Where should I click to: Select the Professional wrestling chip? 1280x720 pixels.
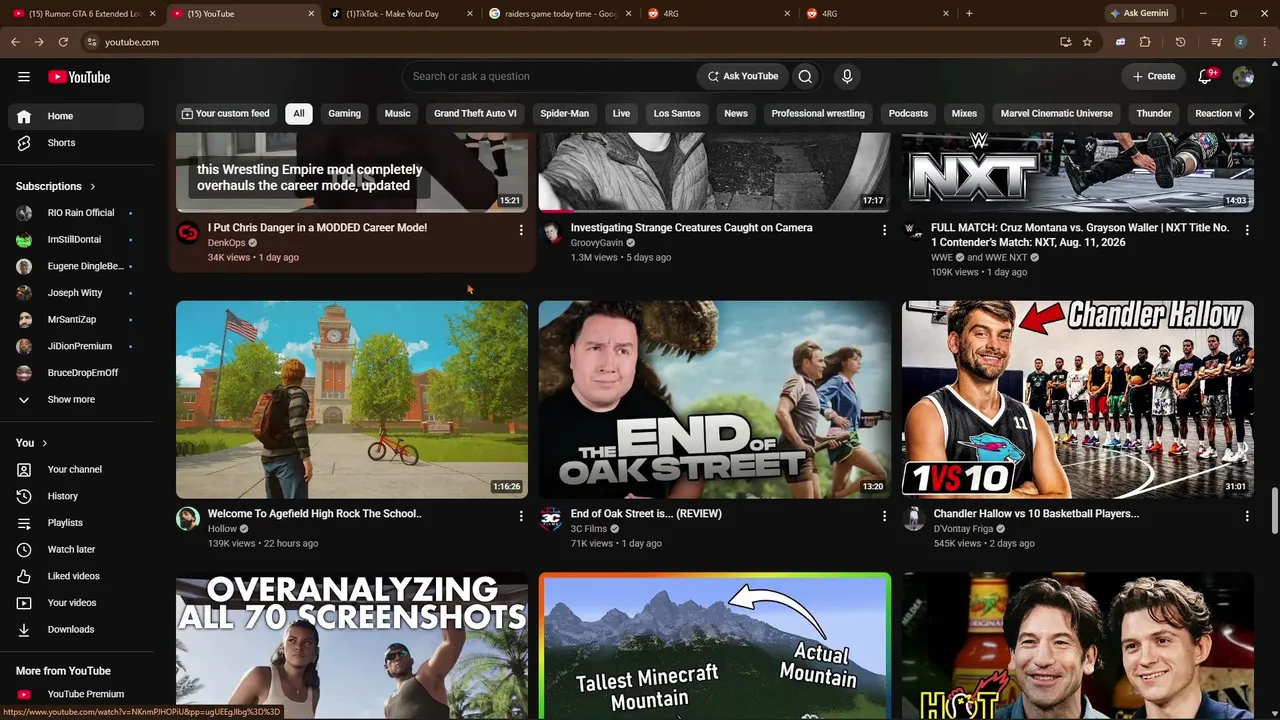point(818,114)
